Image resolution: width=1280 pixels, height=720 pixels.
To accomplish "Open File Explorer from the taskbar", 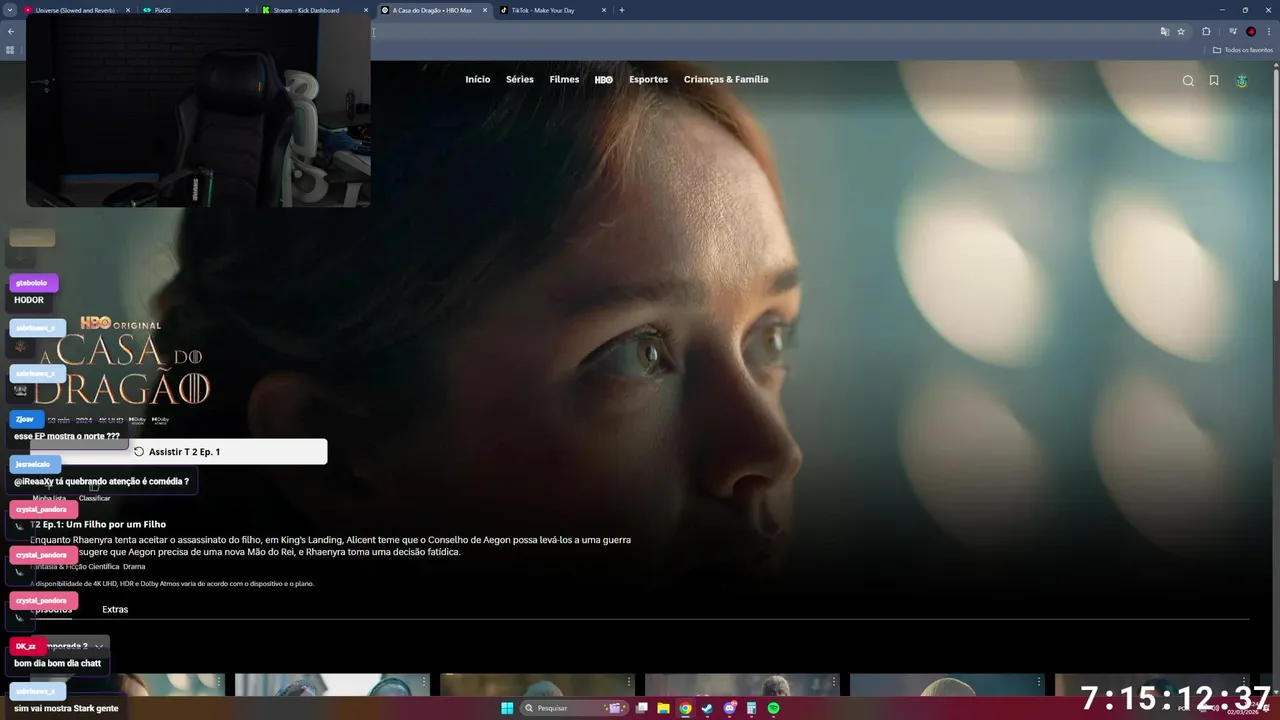I will click(663, 708).
